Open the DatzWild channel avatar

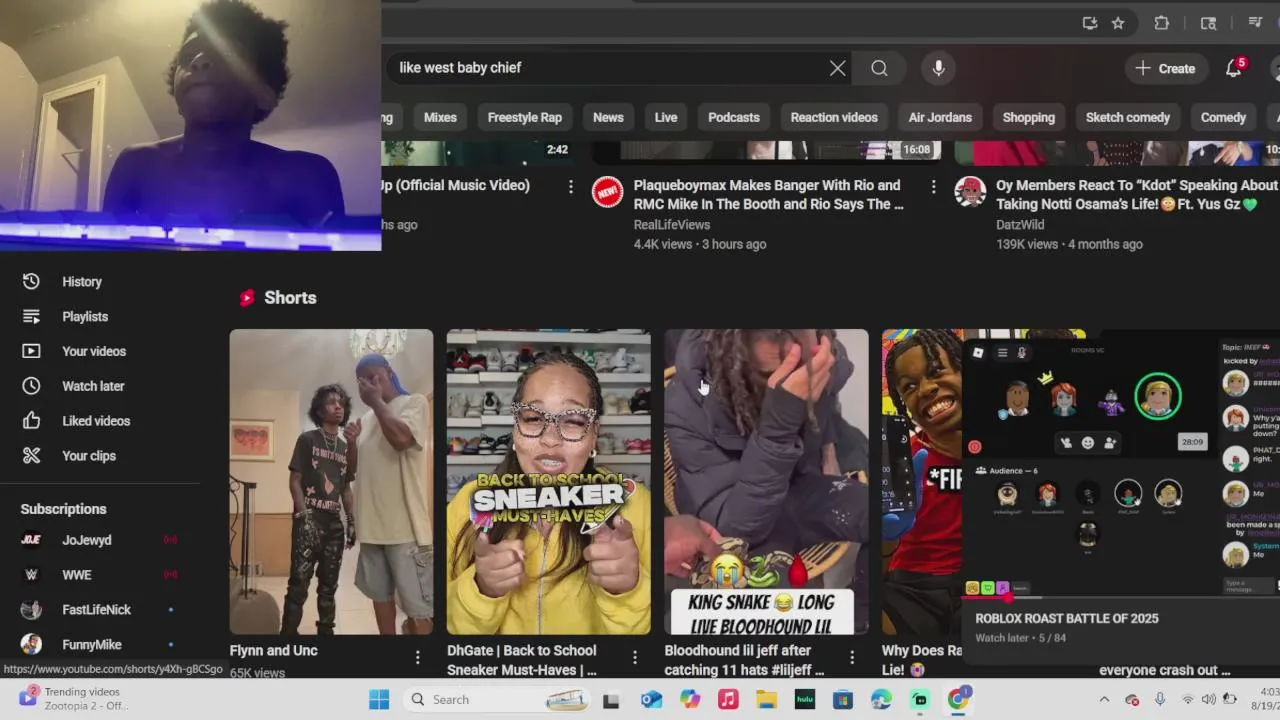tap(970, 191)
